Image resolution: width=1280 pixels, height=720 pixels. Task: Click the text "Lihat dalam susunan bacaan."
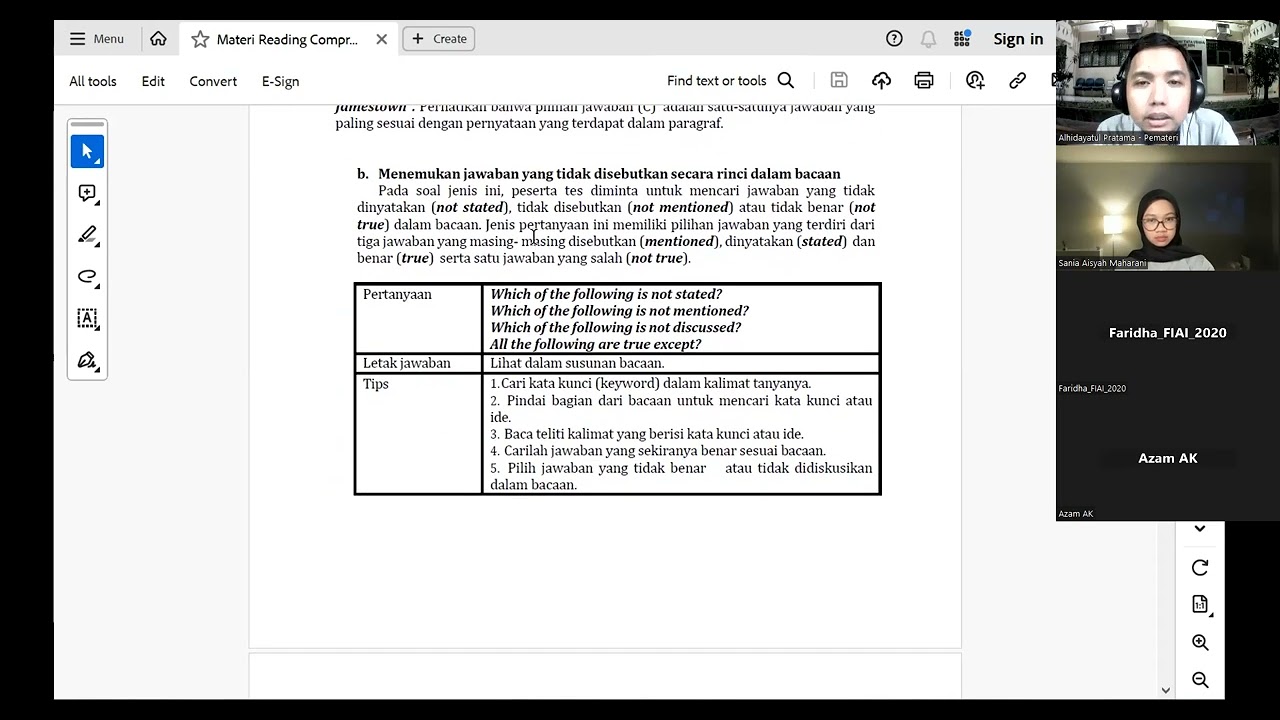click(x=577, y=363)
